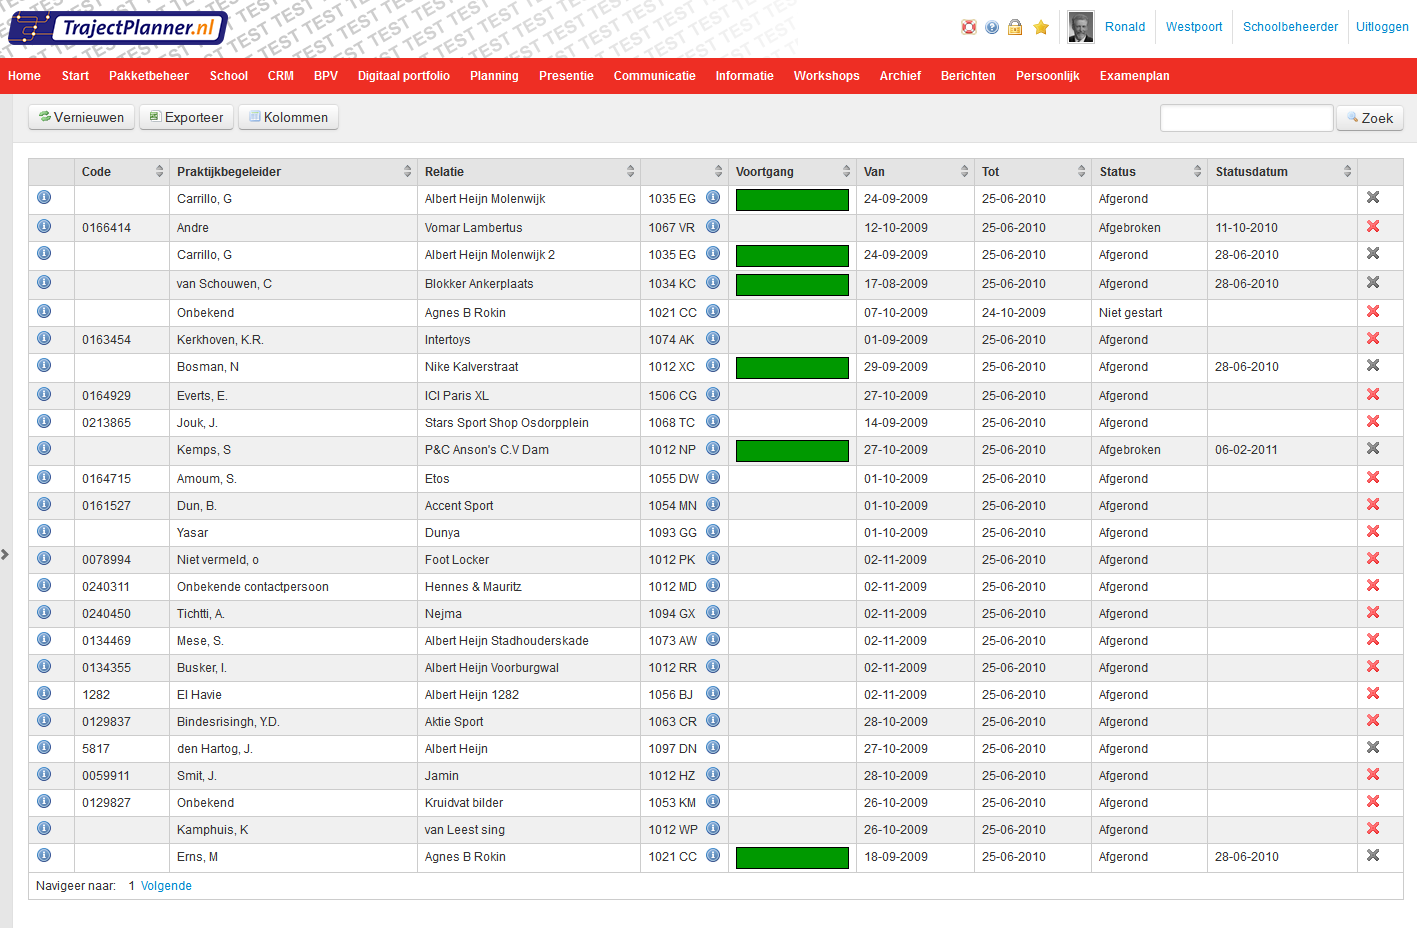Sort by the postcode column arrows
The height and width of the screenshot is (928, 1417).
coord(718,171)
